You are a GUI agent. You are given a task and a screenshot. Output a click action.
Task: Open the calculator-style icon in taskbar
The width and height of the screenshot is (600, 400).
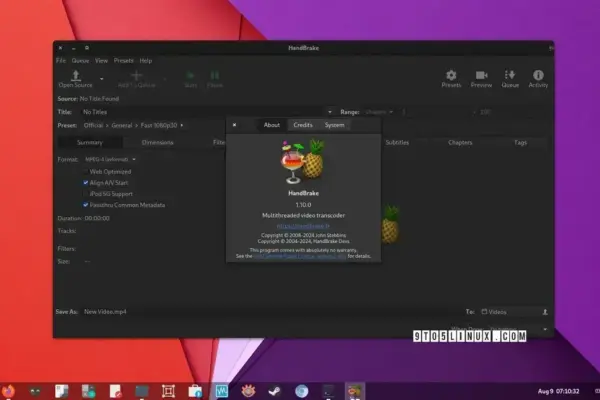tap(88, 391)
